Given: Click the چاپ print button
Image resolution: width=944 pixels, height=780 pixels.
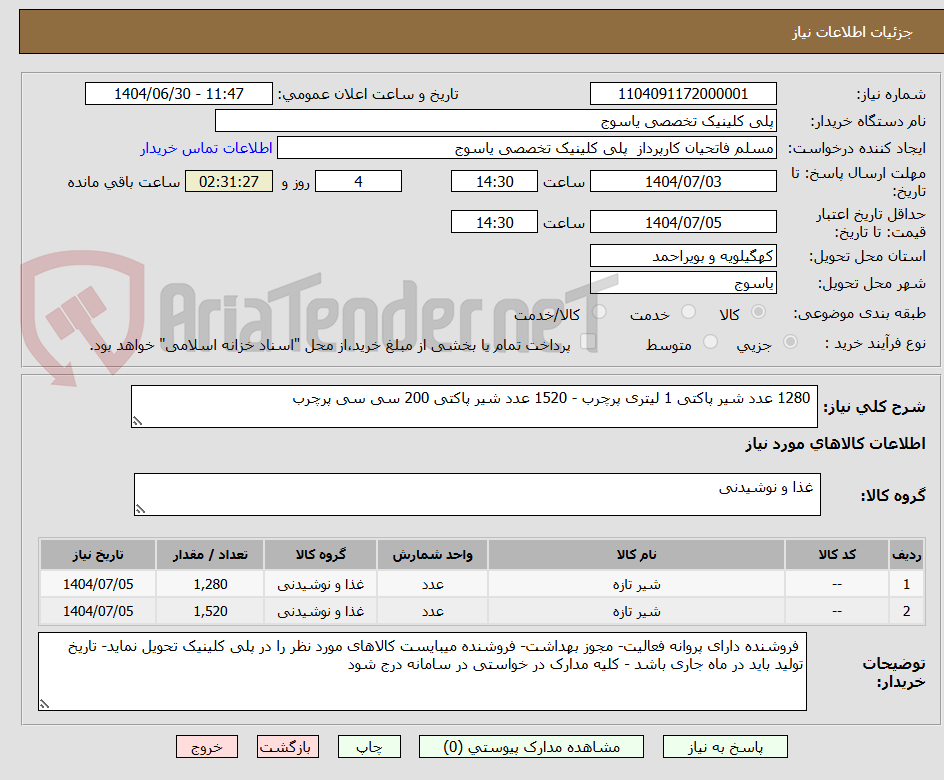Looking at the screenshot, I should (369, 746).
